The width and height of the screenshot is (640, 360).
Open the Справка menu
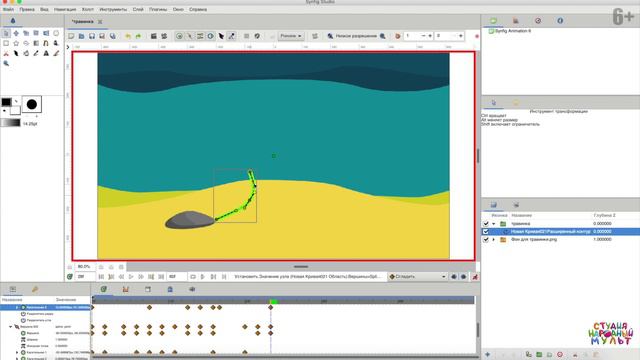pyautogui.click(x=198, y=9)
